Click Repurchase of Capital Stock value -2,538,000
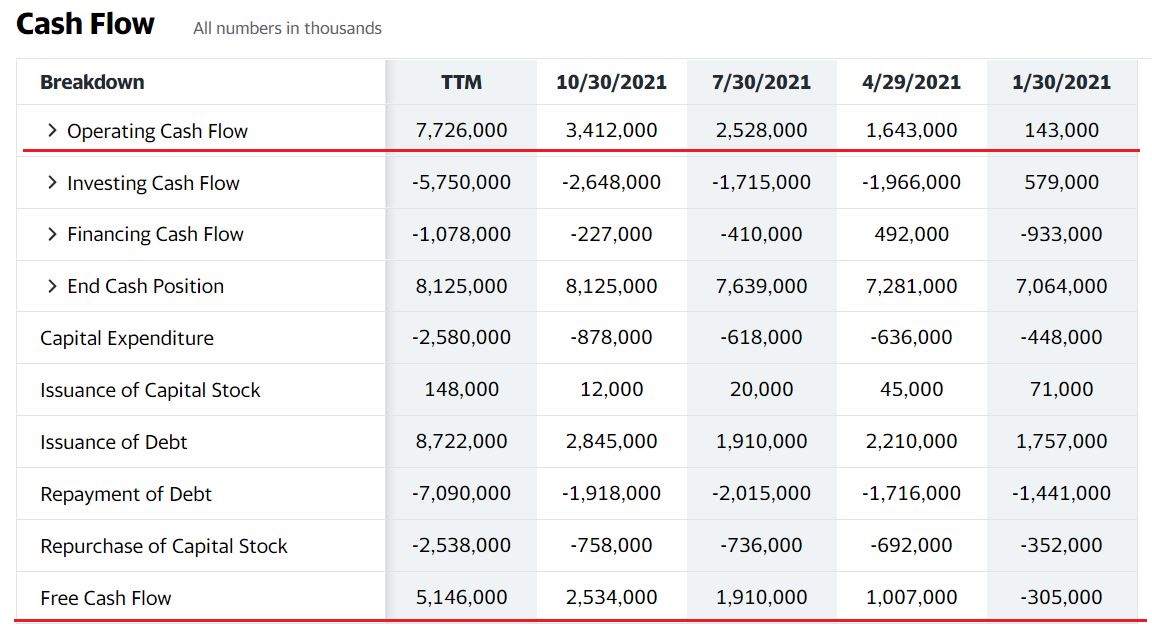Image resolution: width=1152 pixels, height=628 pixels. point(461,546)
